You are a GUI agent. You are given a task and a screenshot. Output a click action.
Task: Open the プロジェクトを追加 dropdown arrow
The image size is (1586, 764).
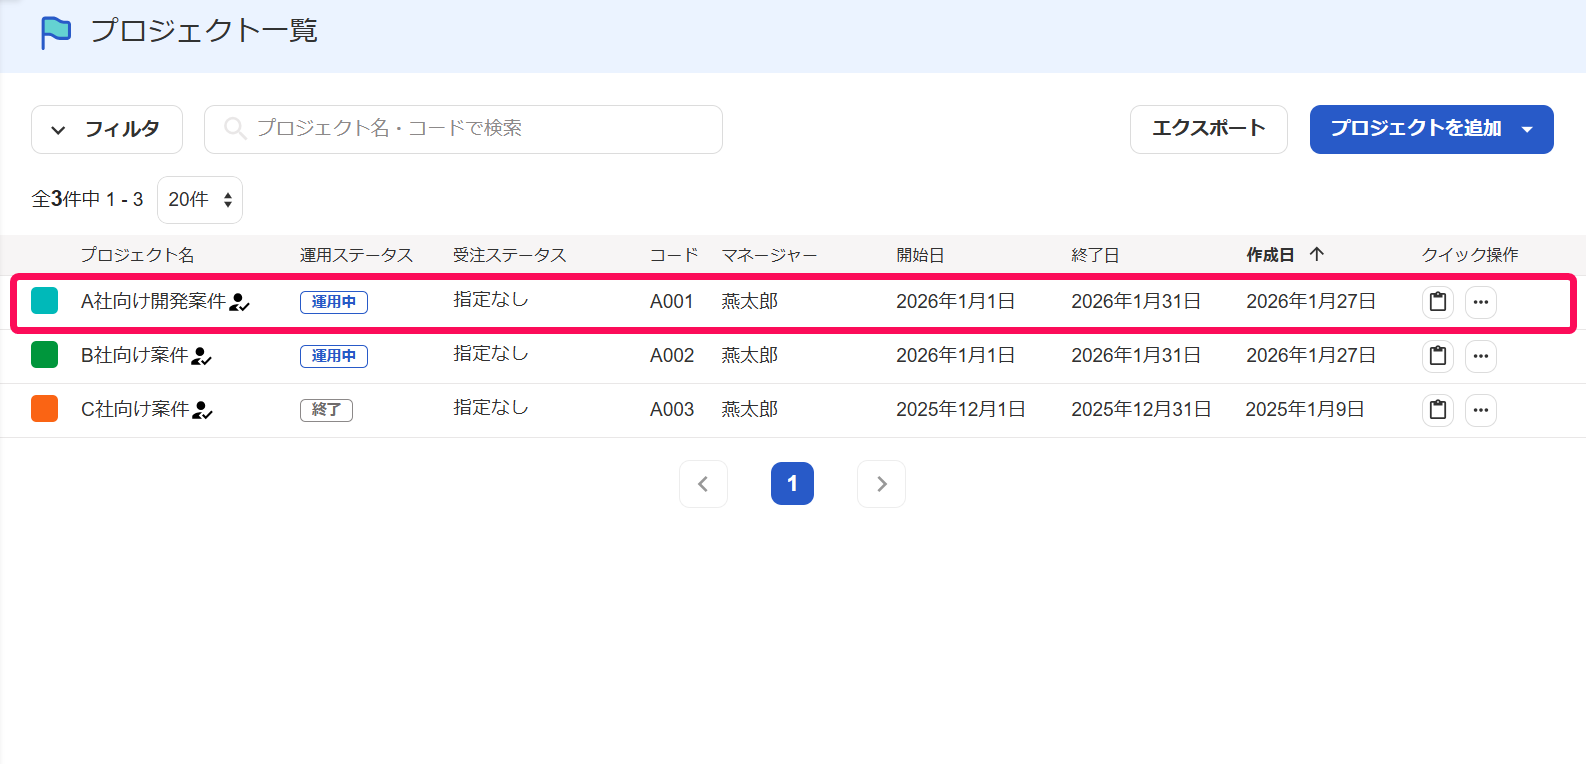1527,129
